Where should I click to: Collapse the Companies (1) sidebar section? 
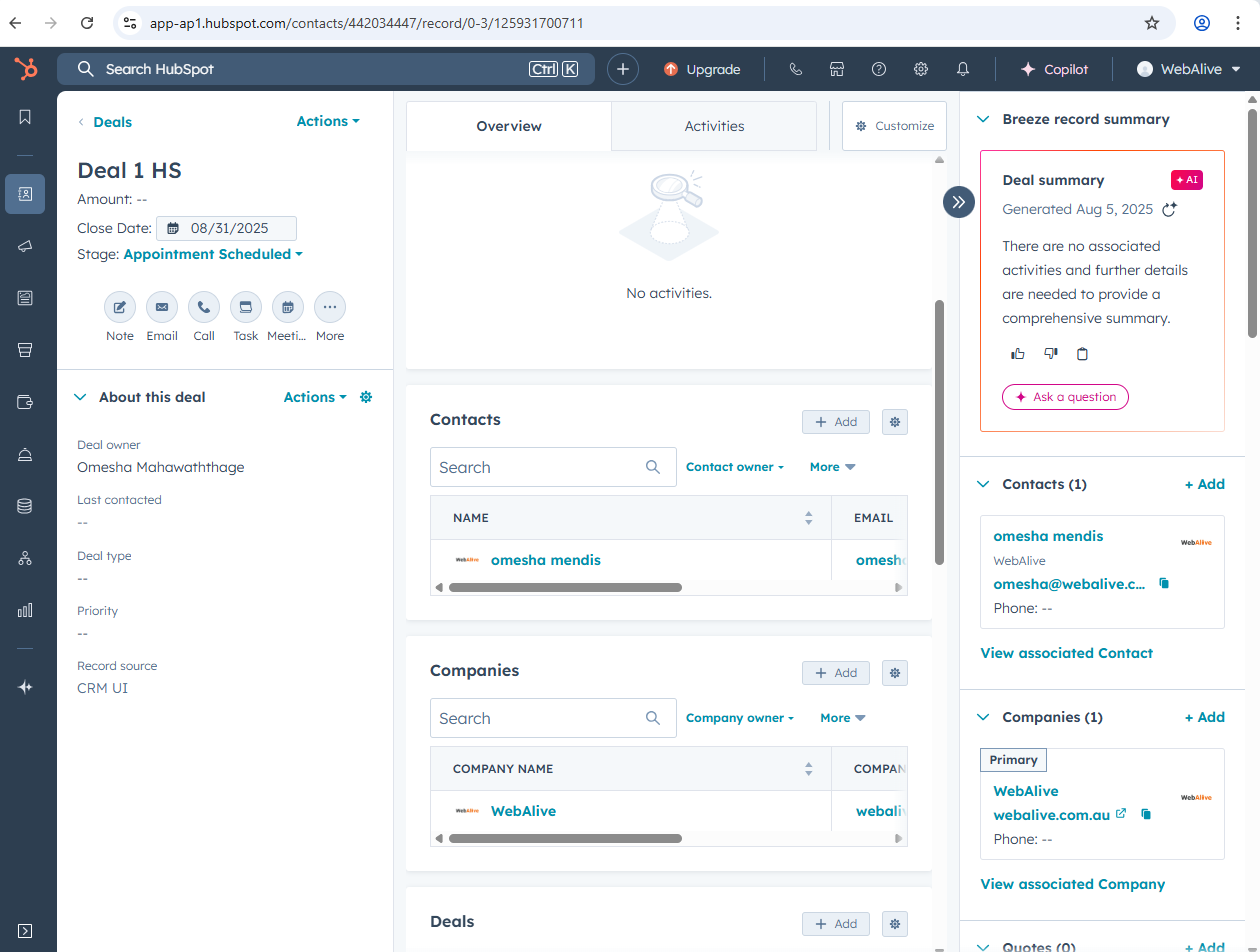coord(983,717)
